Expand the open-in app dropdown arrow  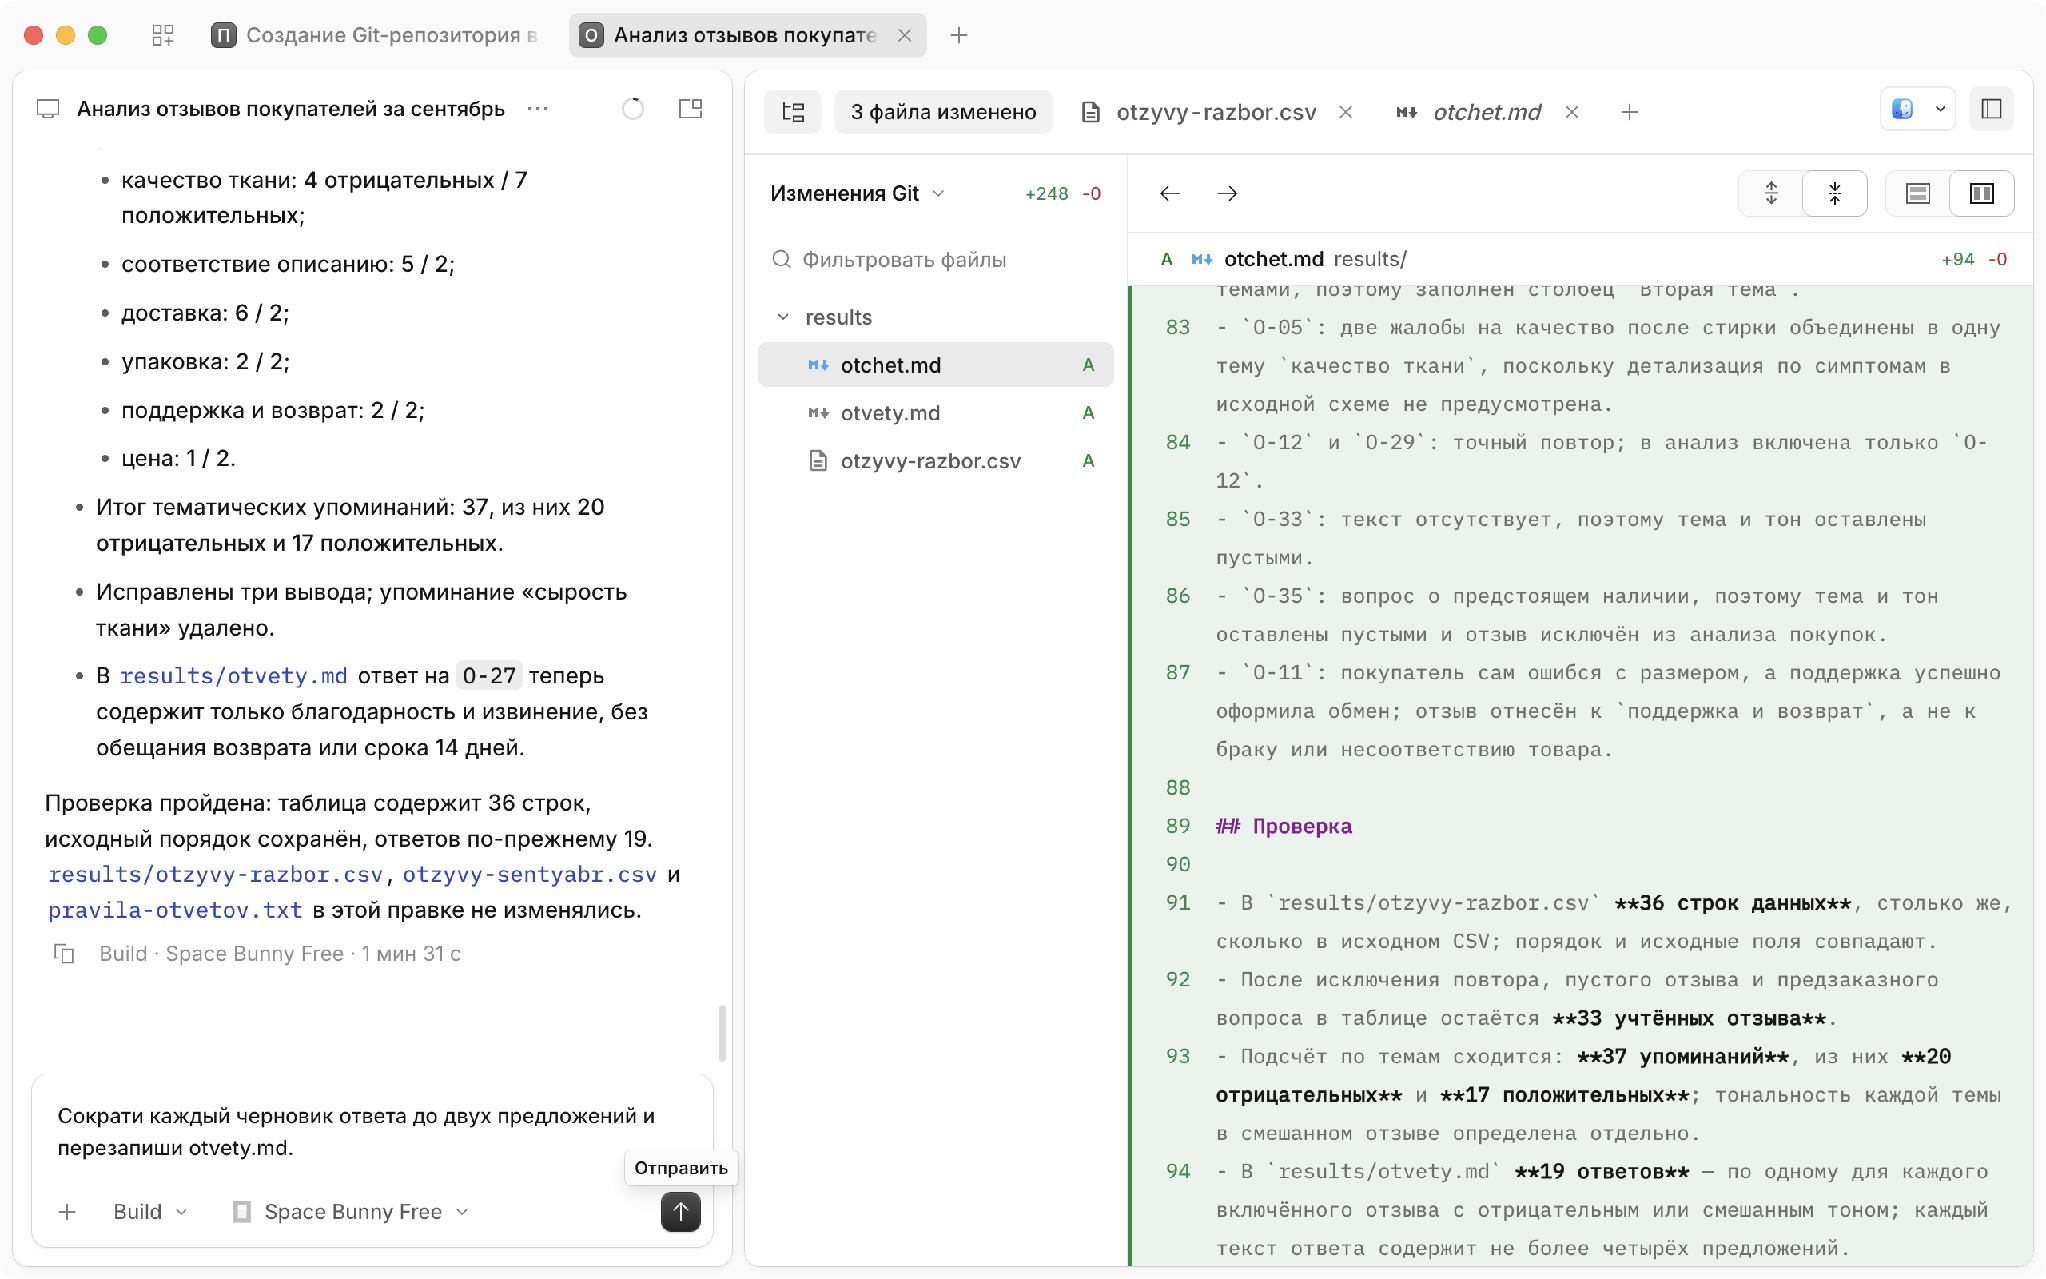click(x=1940, y=109)
